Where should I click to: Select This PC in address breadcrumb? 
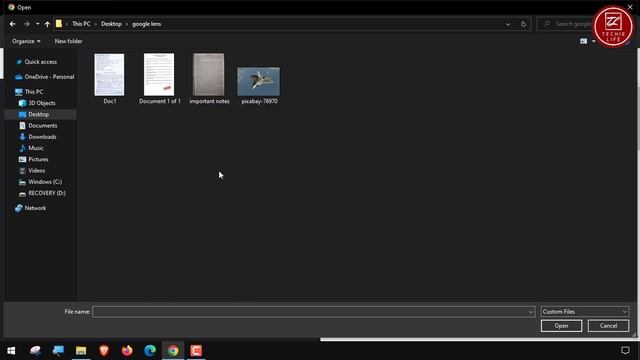click(x=81, y=24)
